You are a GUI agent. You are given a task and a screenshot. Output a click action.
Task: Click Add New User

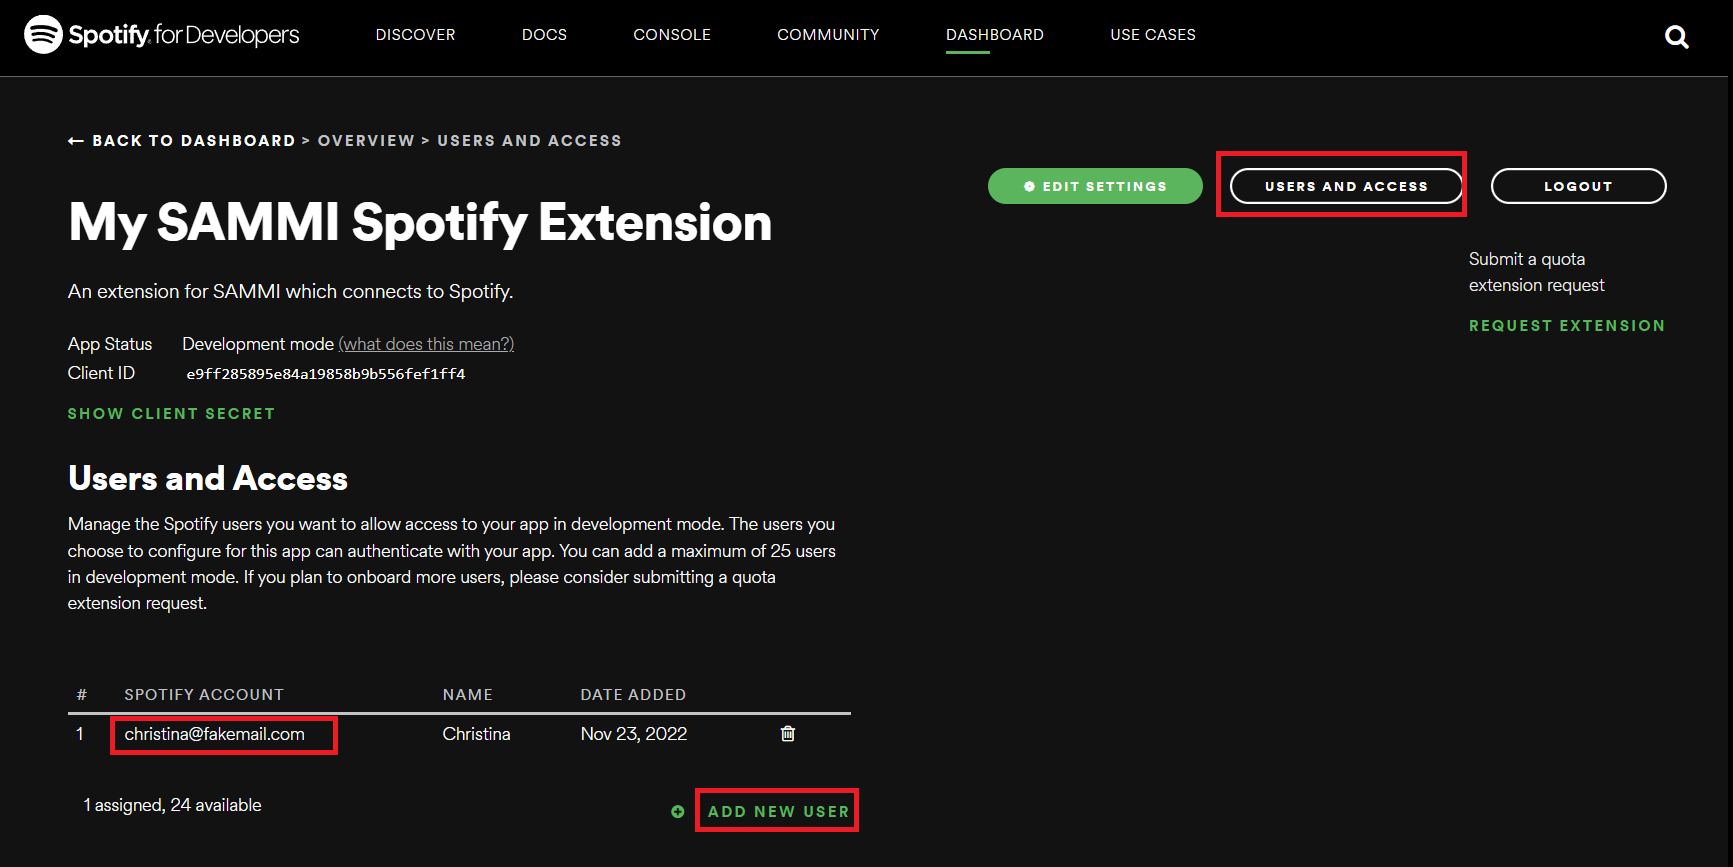click(778, 812)
